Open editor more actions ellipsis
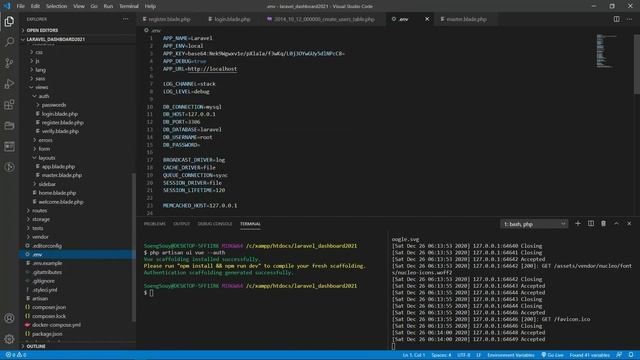The width and height of the screenshot is (640, 360). coord(629,19)
